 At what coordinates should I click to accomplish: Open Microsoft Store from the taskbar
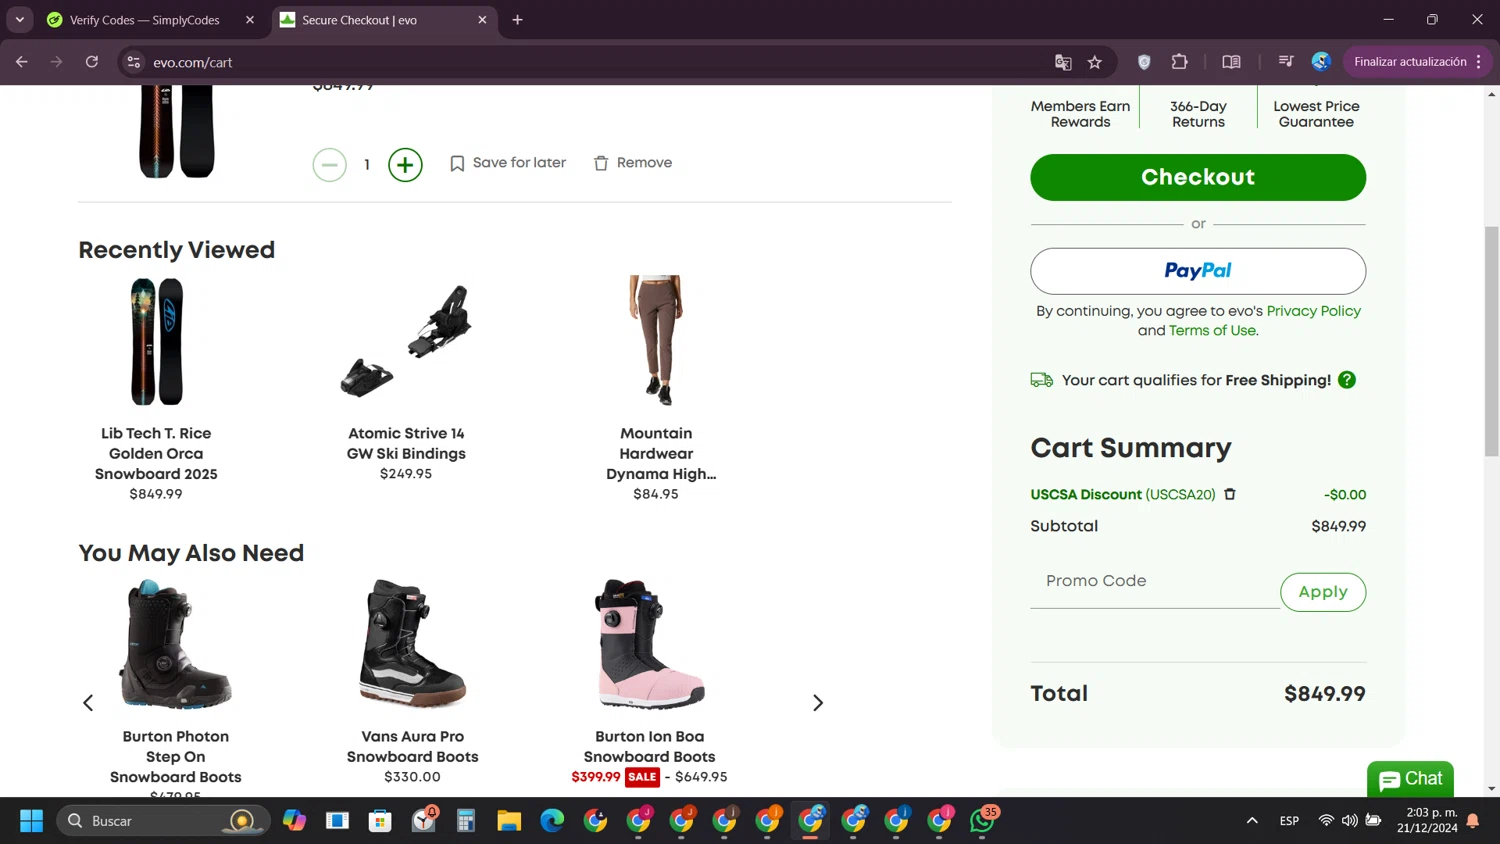coord(380,821)
